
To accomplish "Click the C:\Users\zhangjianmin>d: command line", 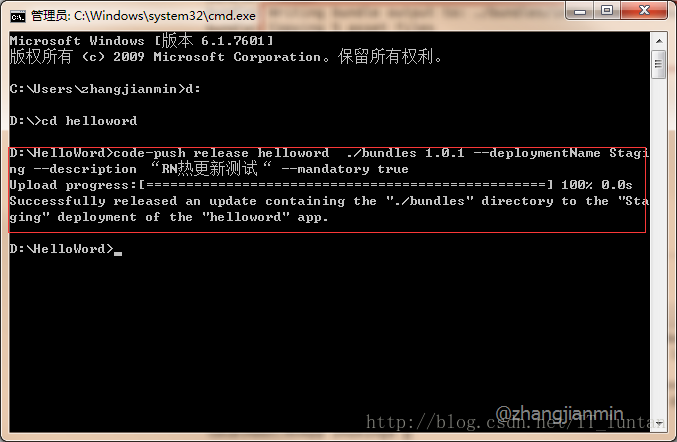I will [105, 89].
